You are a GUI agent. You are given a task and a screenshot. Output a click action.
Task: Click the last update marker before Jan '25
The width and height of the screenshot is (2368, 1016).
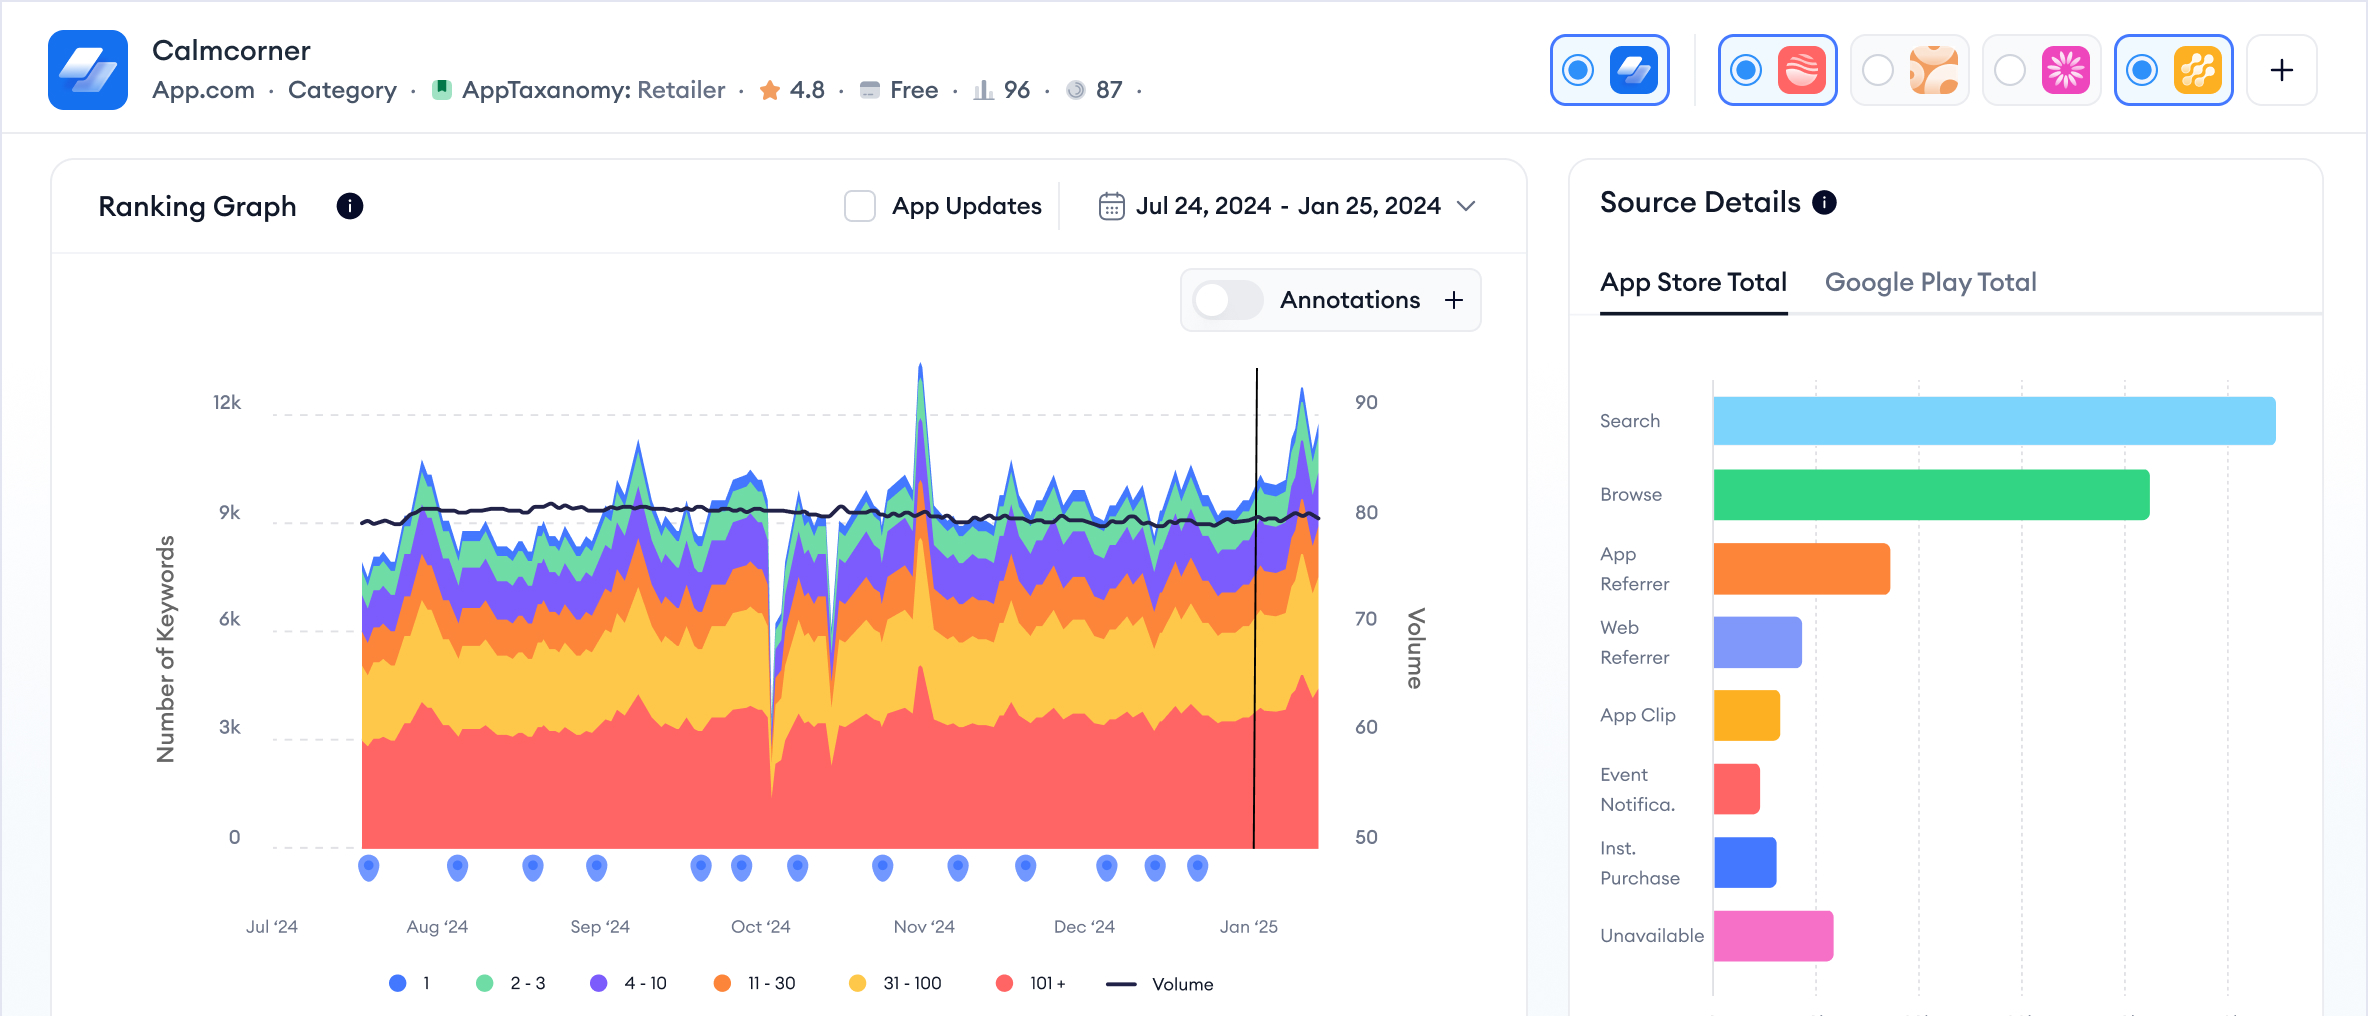coord(1198,867)
